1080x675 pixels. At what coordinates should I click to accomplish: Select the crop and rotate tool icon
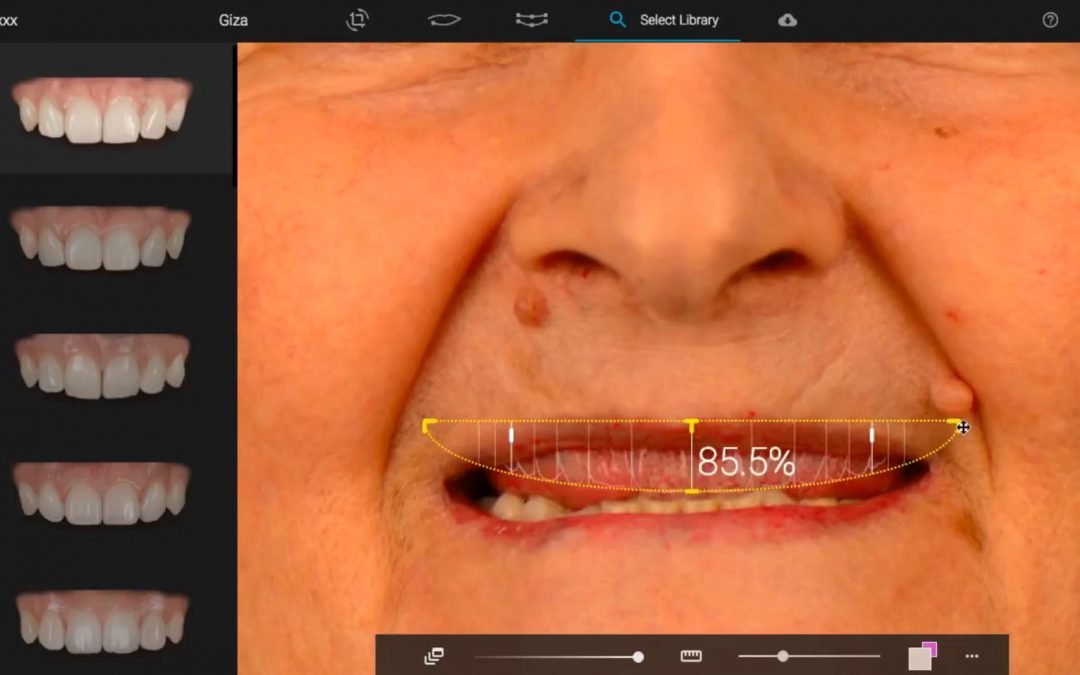[357, 19]
